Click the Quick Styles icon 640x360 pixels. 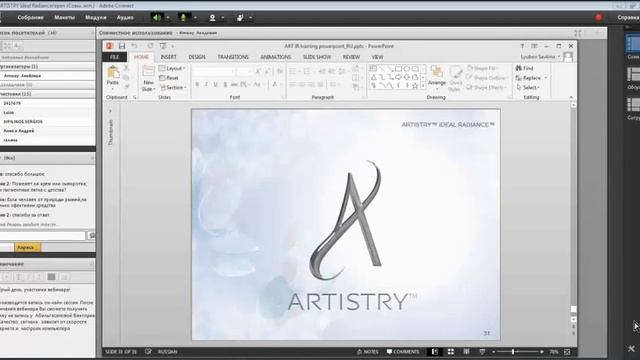click(x=455, y=73)
